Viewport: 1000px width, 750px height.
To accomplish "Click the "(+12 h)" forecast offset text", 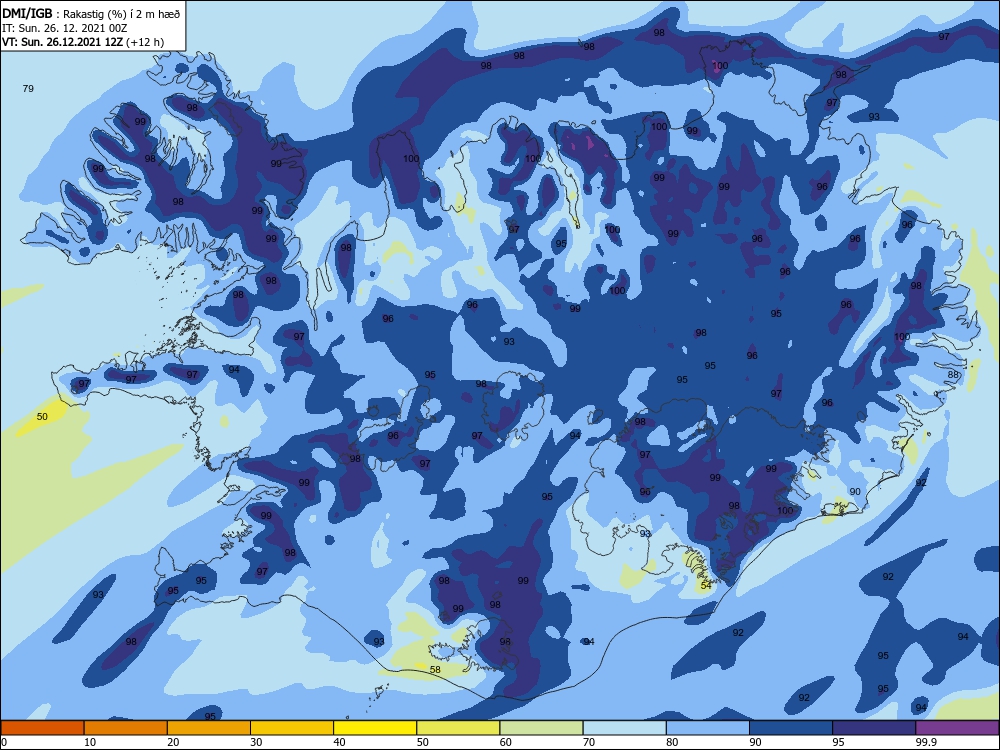I will (x=145, y=42).
